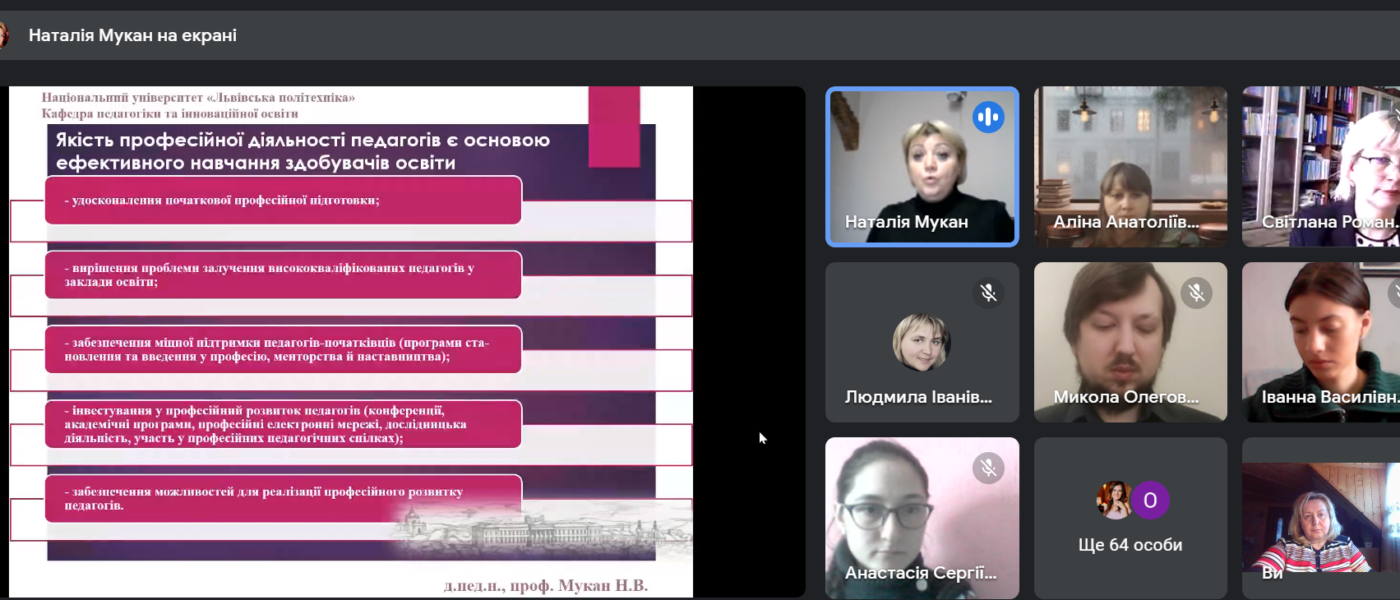Click muted microphone icon on Людмила Іванів tile
This screenshot has height=600, width=1400.
(988, 292)
